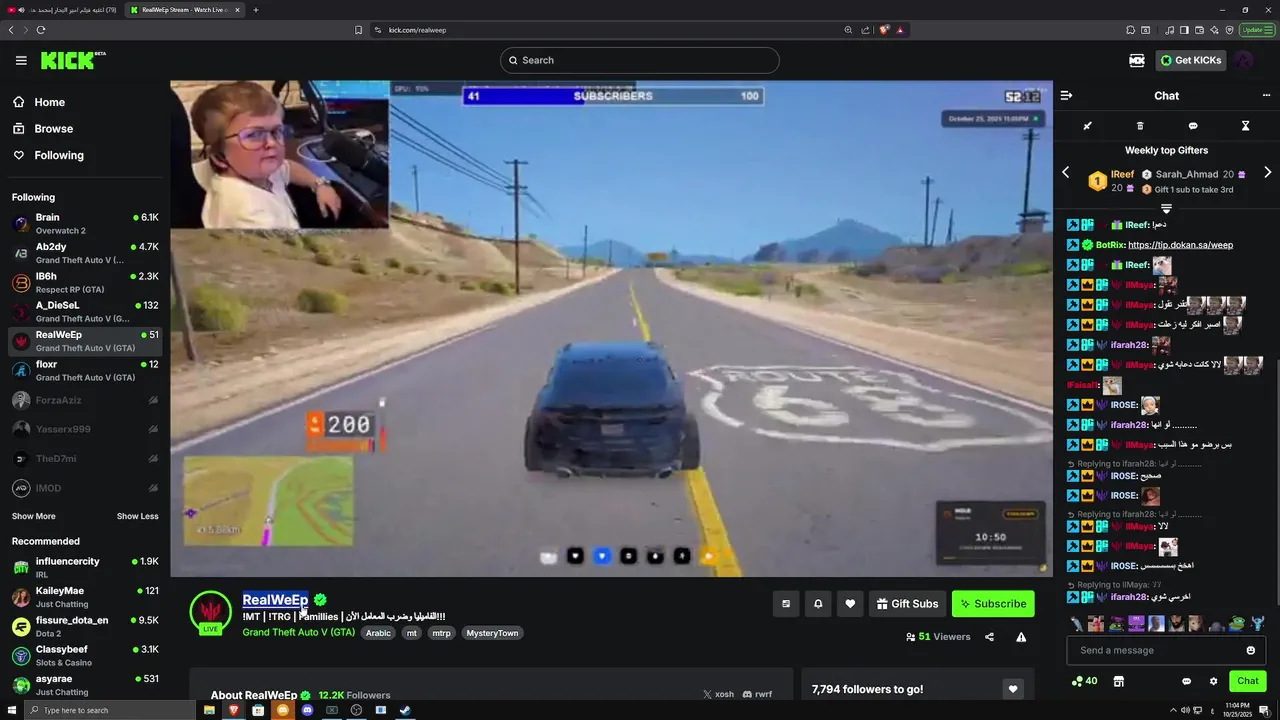Click the heart in the followers goal card
The image size is (1280, 720).
click(x=1013, y=689)
